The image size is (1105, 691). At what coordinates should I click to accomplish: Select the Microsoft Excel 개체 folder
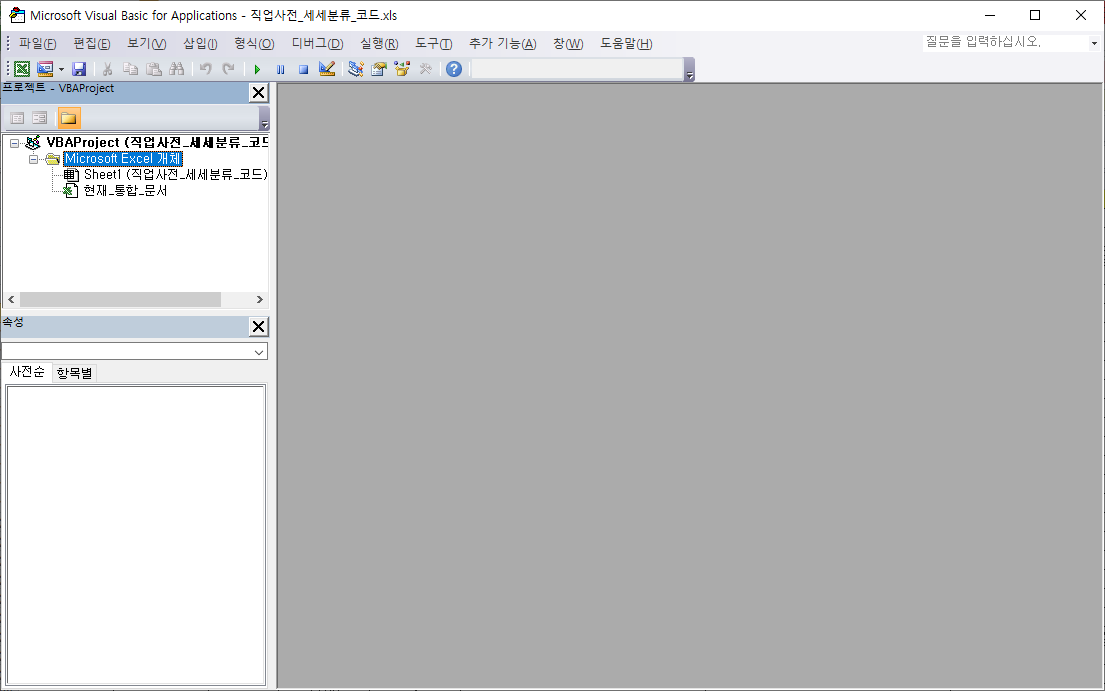click(x=123, y=158)
